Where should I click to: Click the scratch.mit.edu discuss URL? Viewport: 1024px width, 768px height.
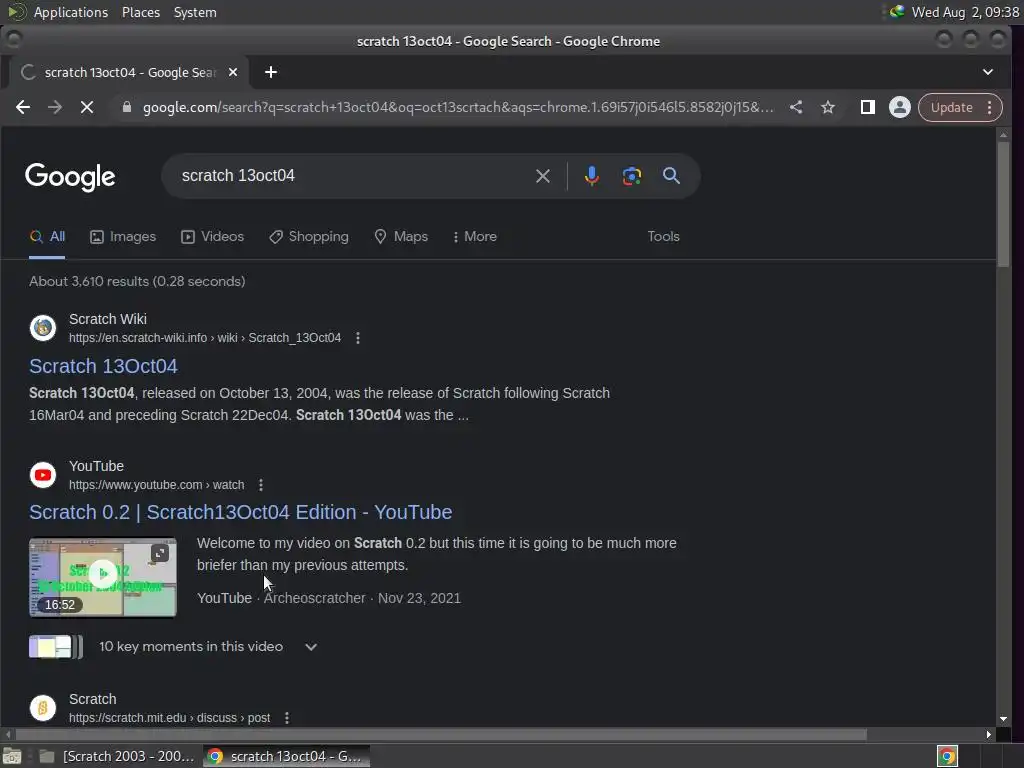click(169, 718)
